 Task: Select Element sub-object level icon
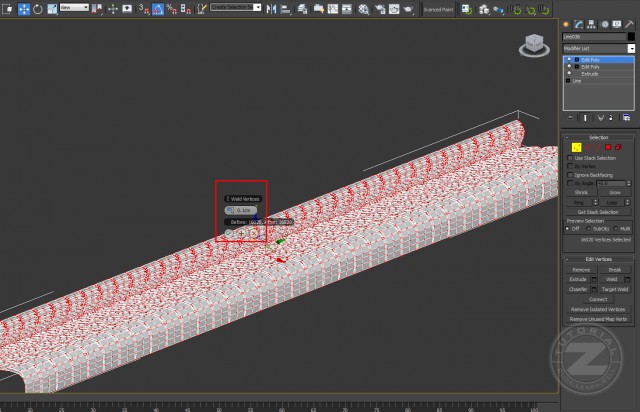pyautogui.click(x=618, y=147)
